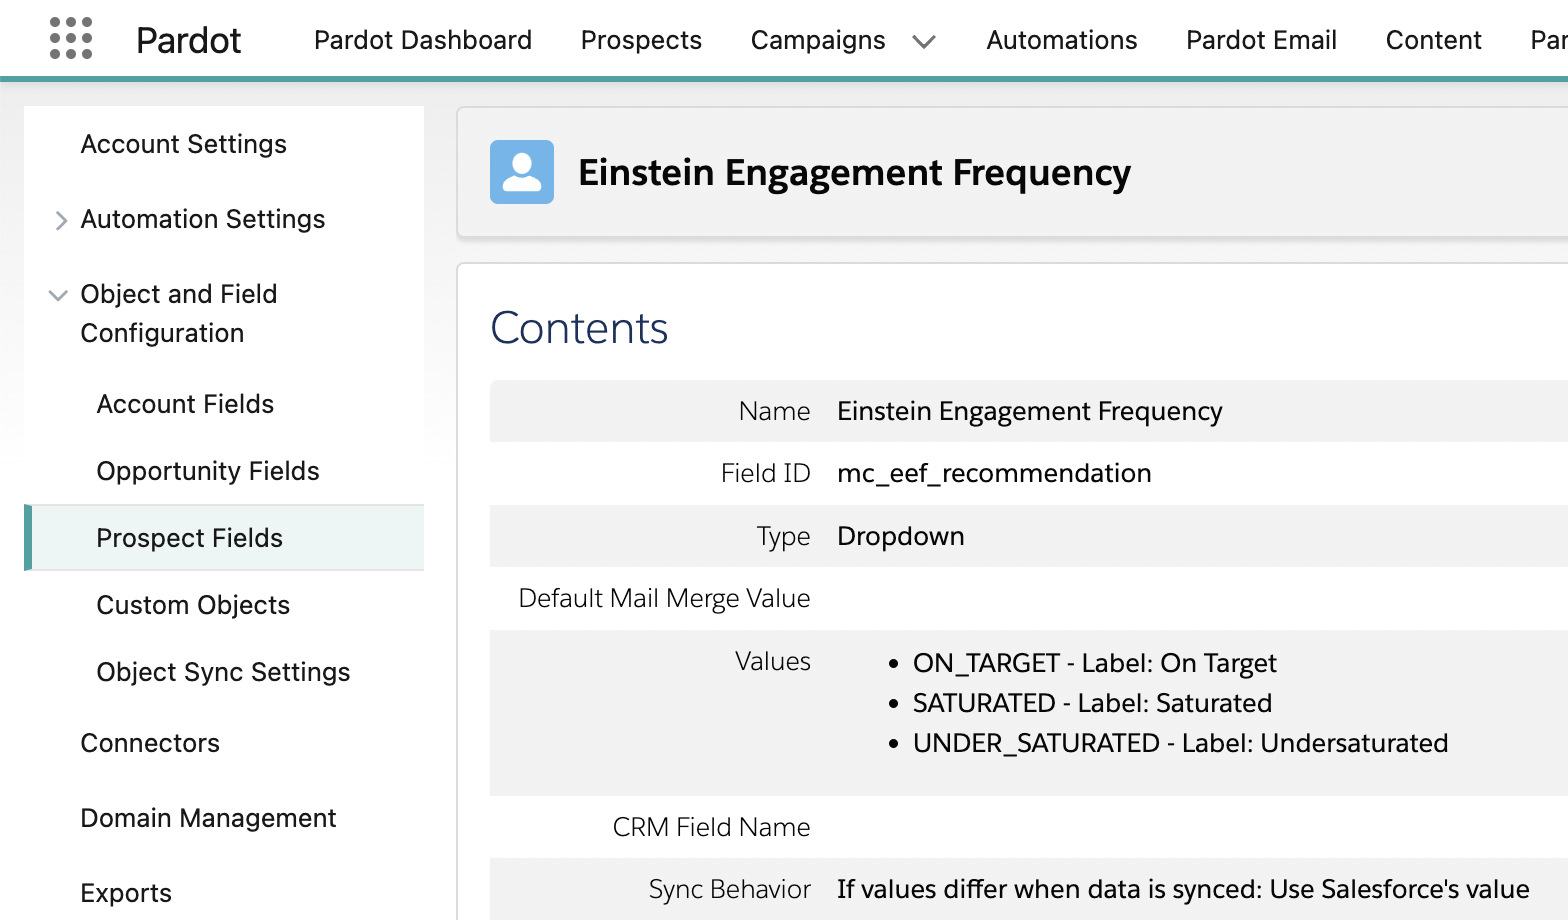Open Object Sync Settings in sidebar
The width and height of the screenshot is (1568, 920).
[x=223, y=672]
